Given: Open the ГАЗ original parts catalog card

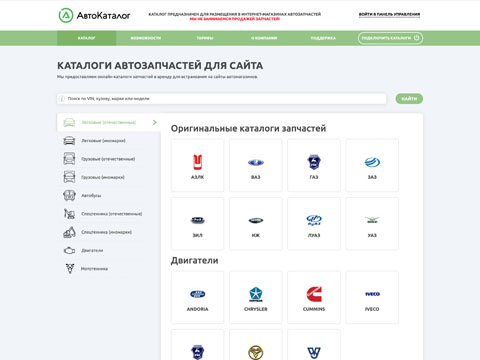Looking at the screenshot, I should pos(314,165).
